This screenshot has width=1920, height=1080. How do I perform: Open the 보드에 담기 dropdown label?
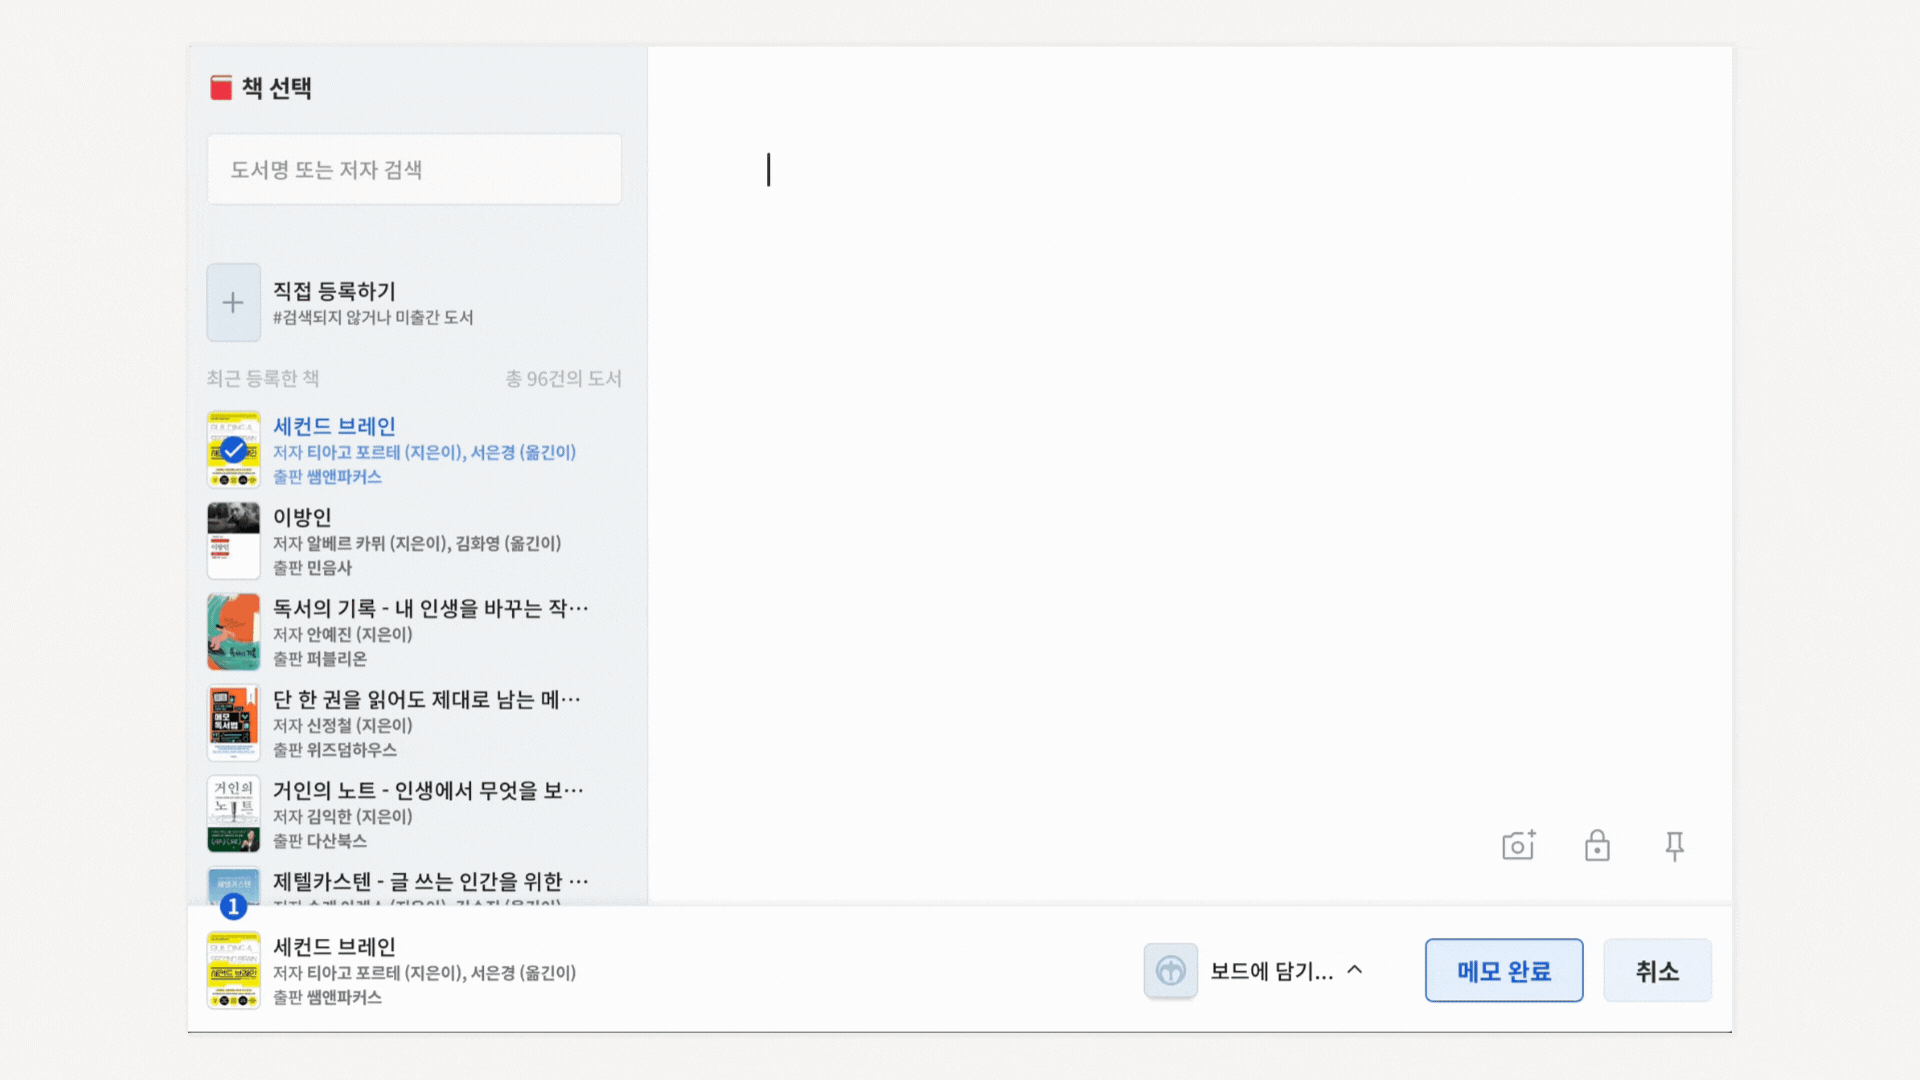click(x=1271, y=971)
